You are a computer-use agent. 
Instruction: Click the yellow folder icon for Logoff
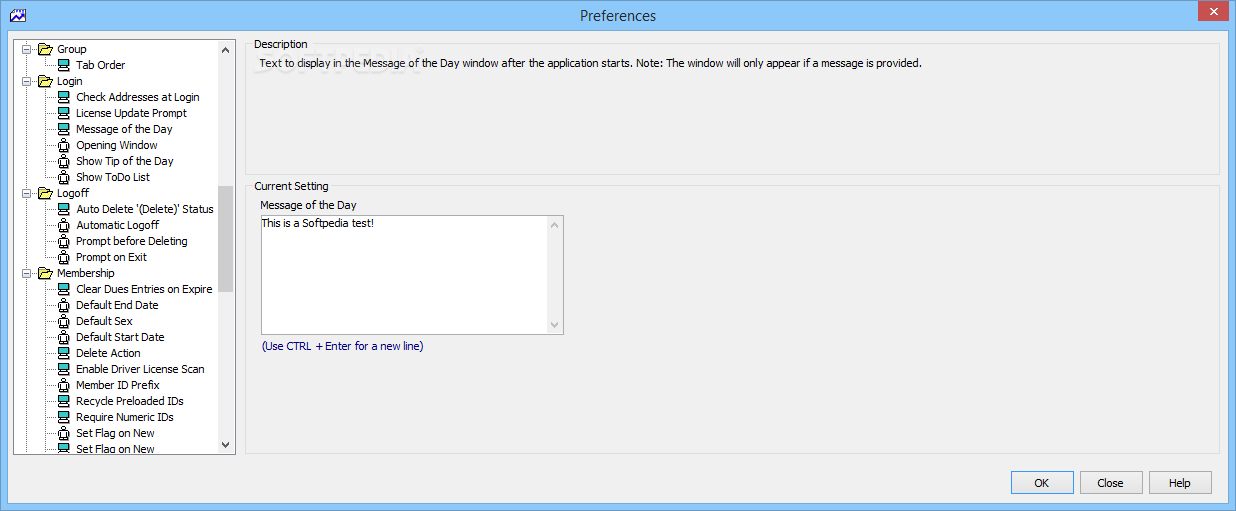45,193
